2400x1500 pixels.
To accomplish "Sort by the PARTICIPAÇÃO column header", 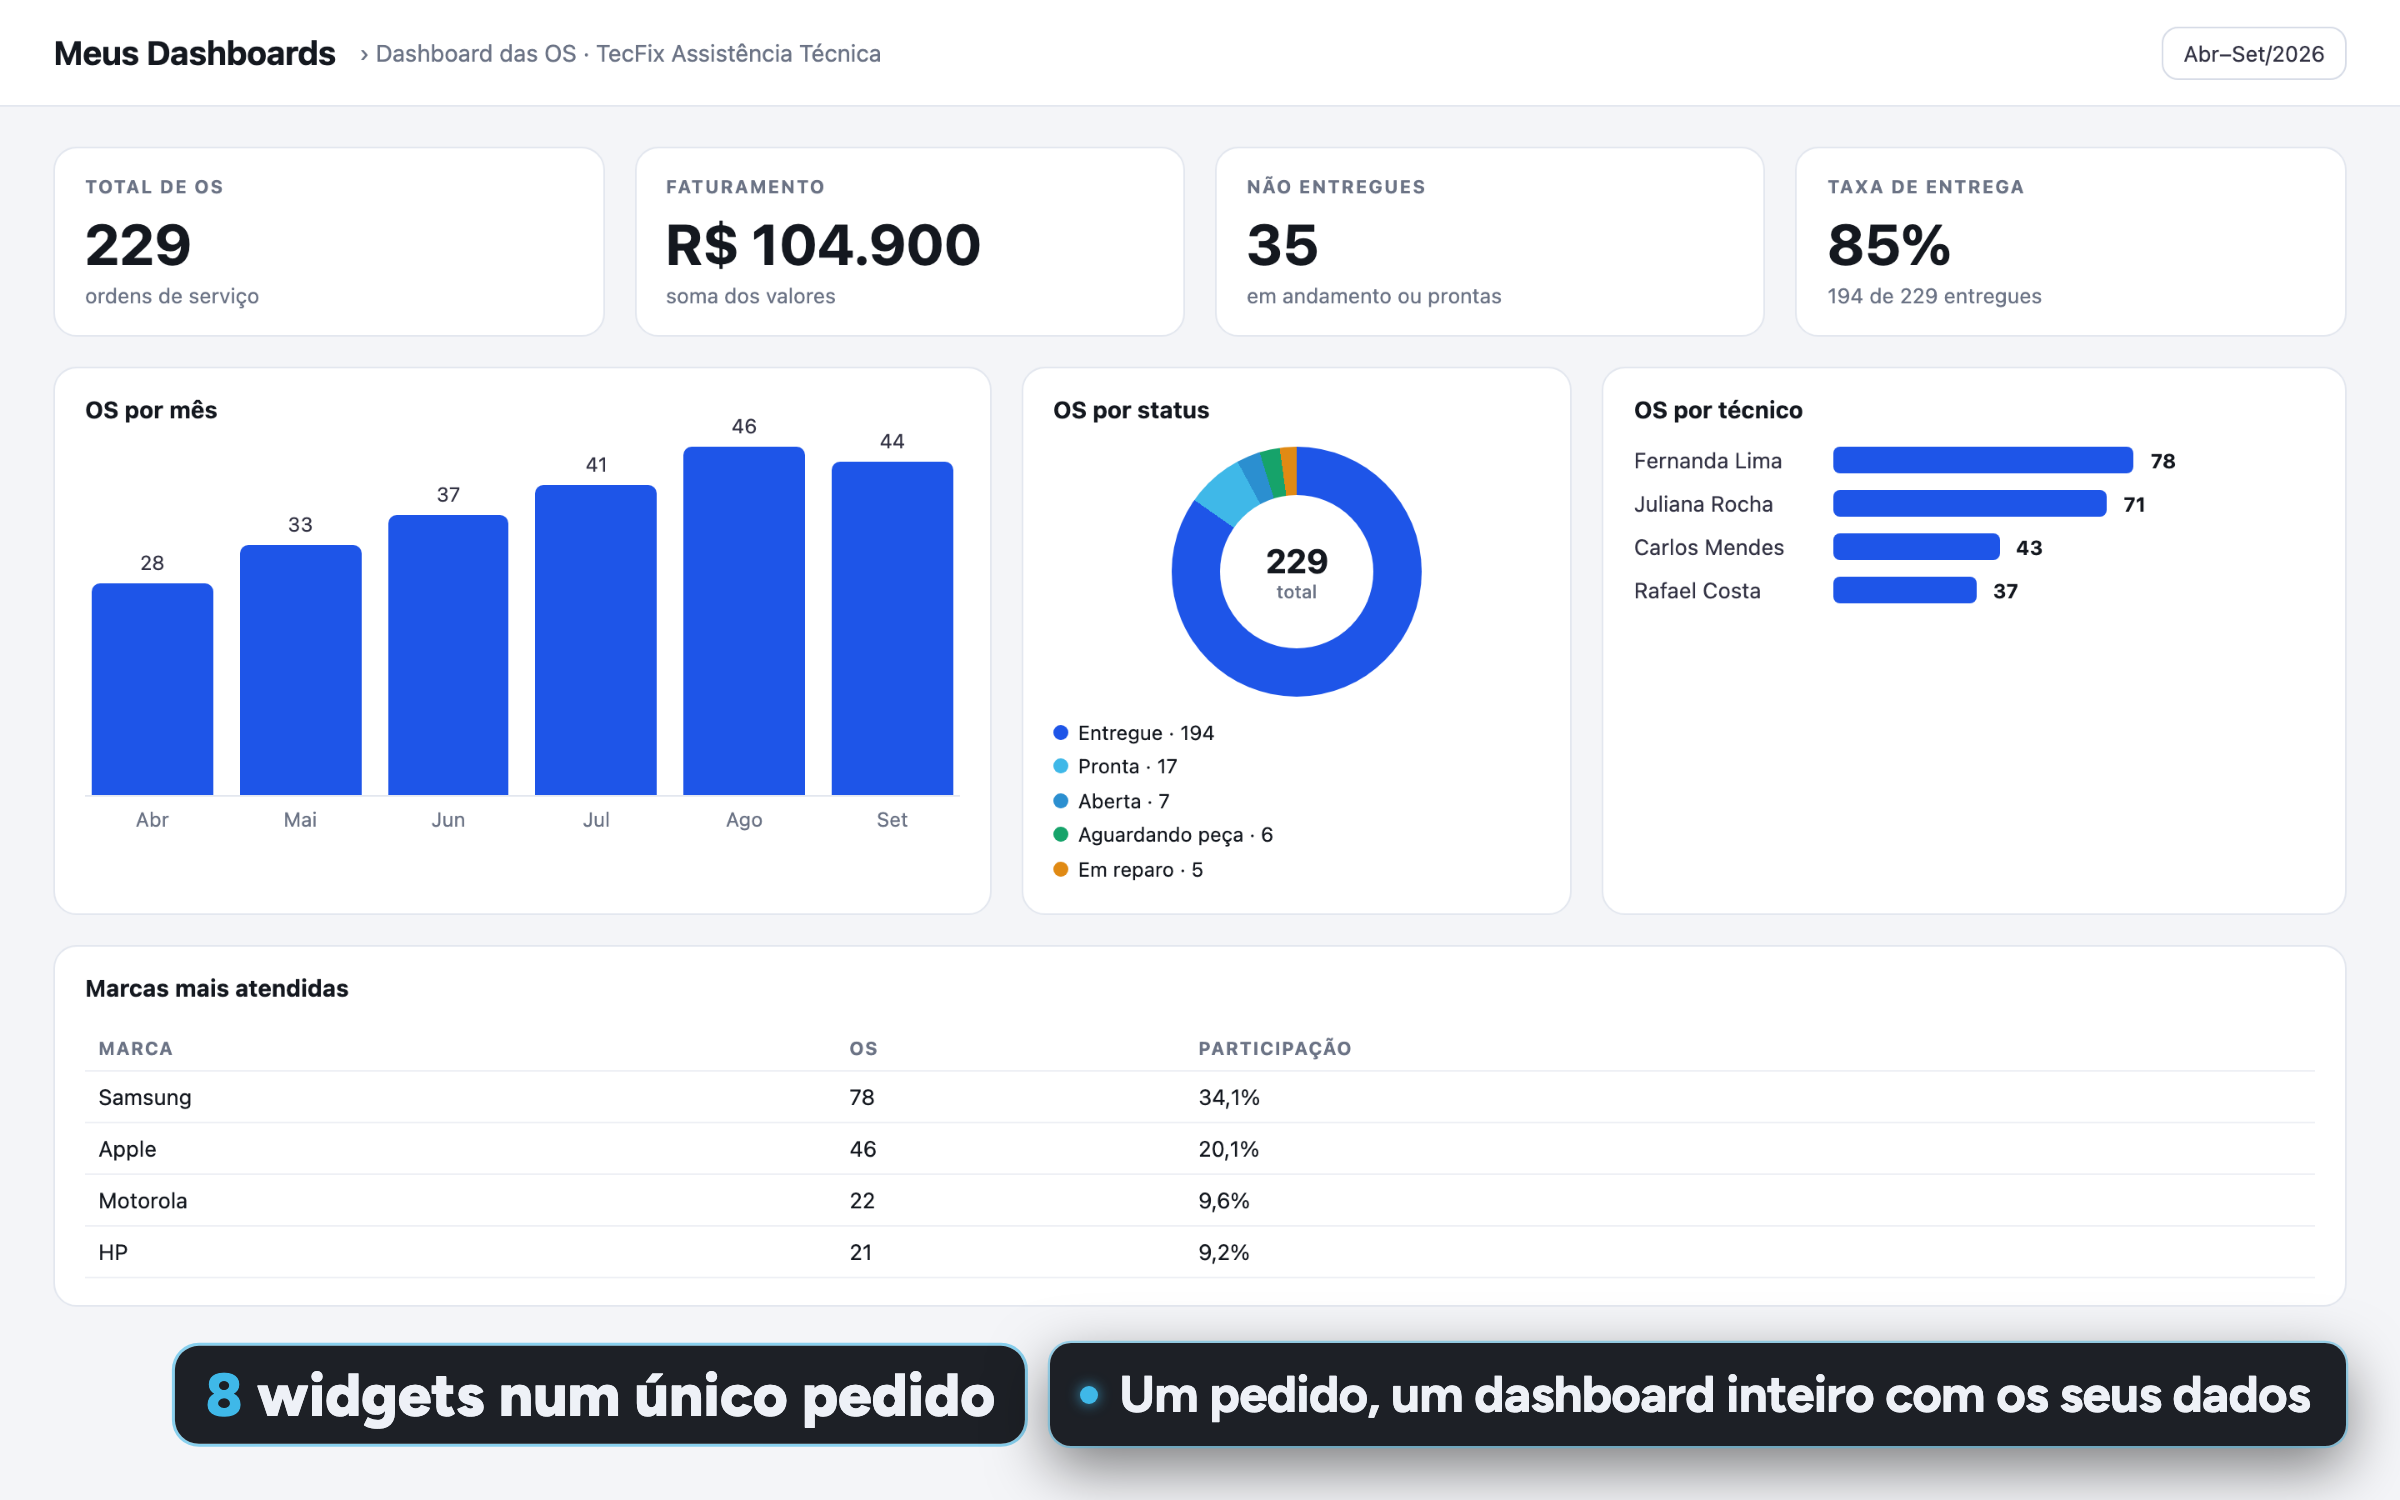I will pos(1275,1048).
